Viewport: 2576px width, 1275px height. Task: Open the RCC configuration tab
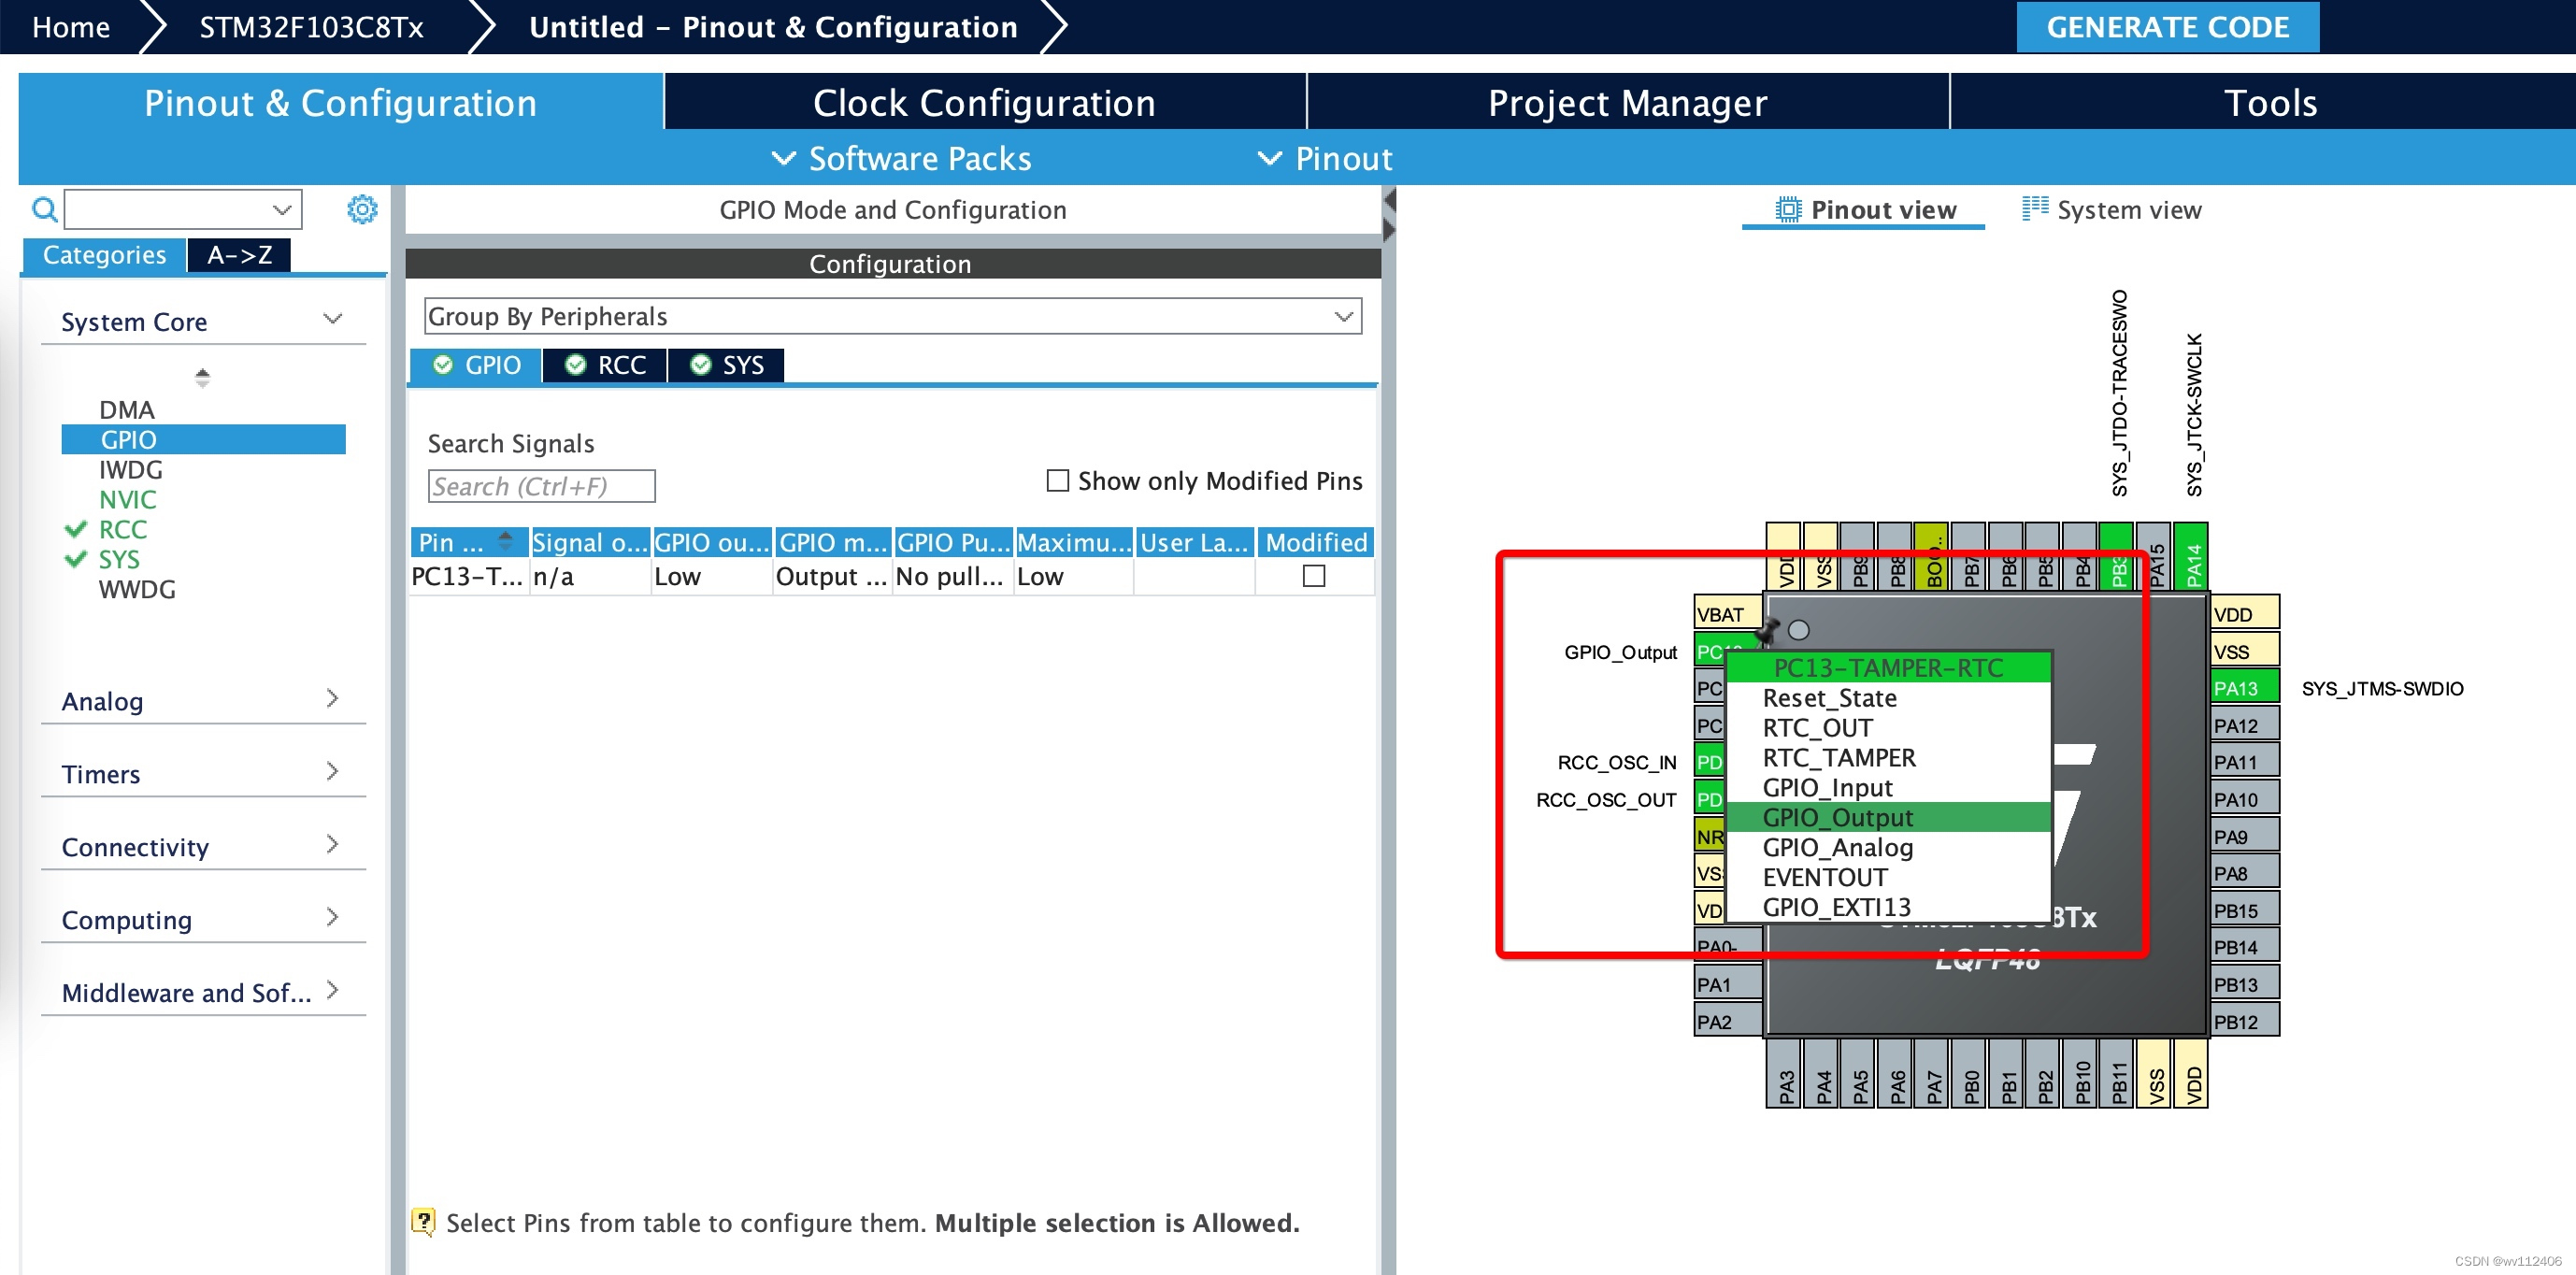pyautogui.click(x=606, y=365)
